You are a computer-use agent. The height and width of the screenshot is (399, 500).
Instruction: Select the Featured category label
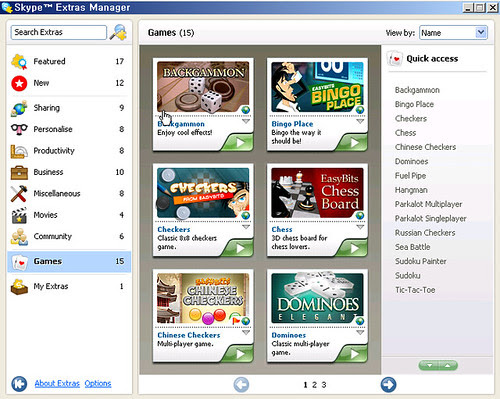pyautogui.click(x=49, y=62)
